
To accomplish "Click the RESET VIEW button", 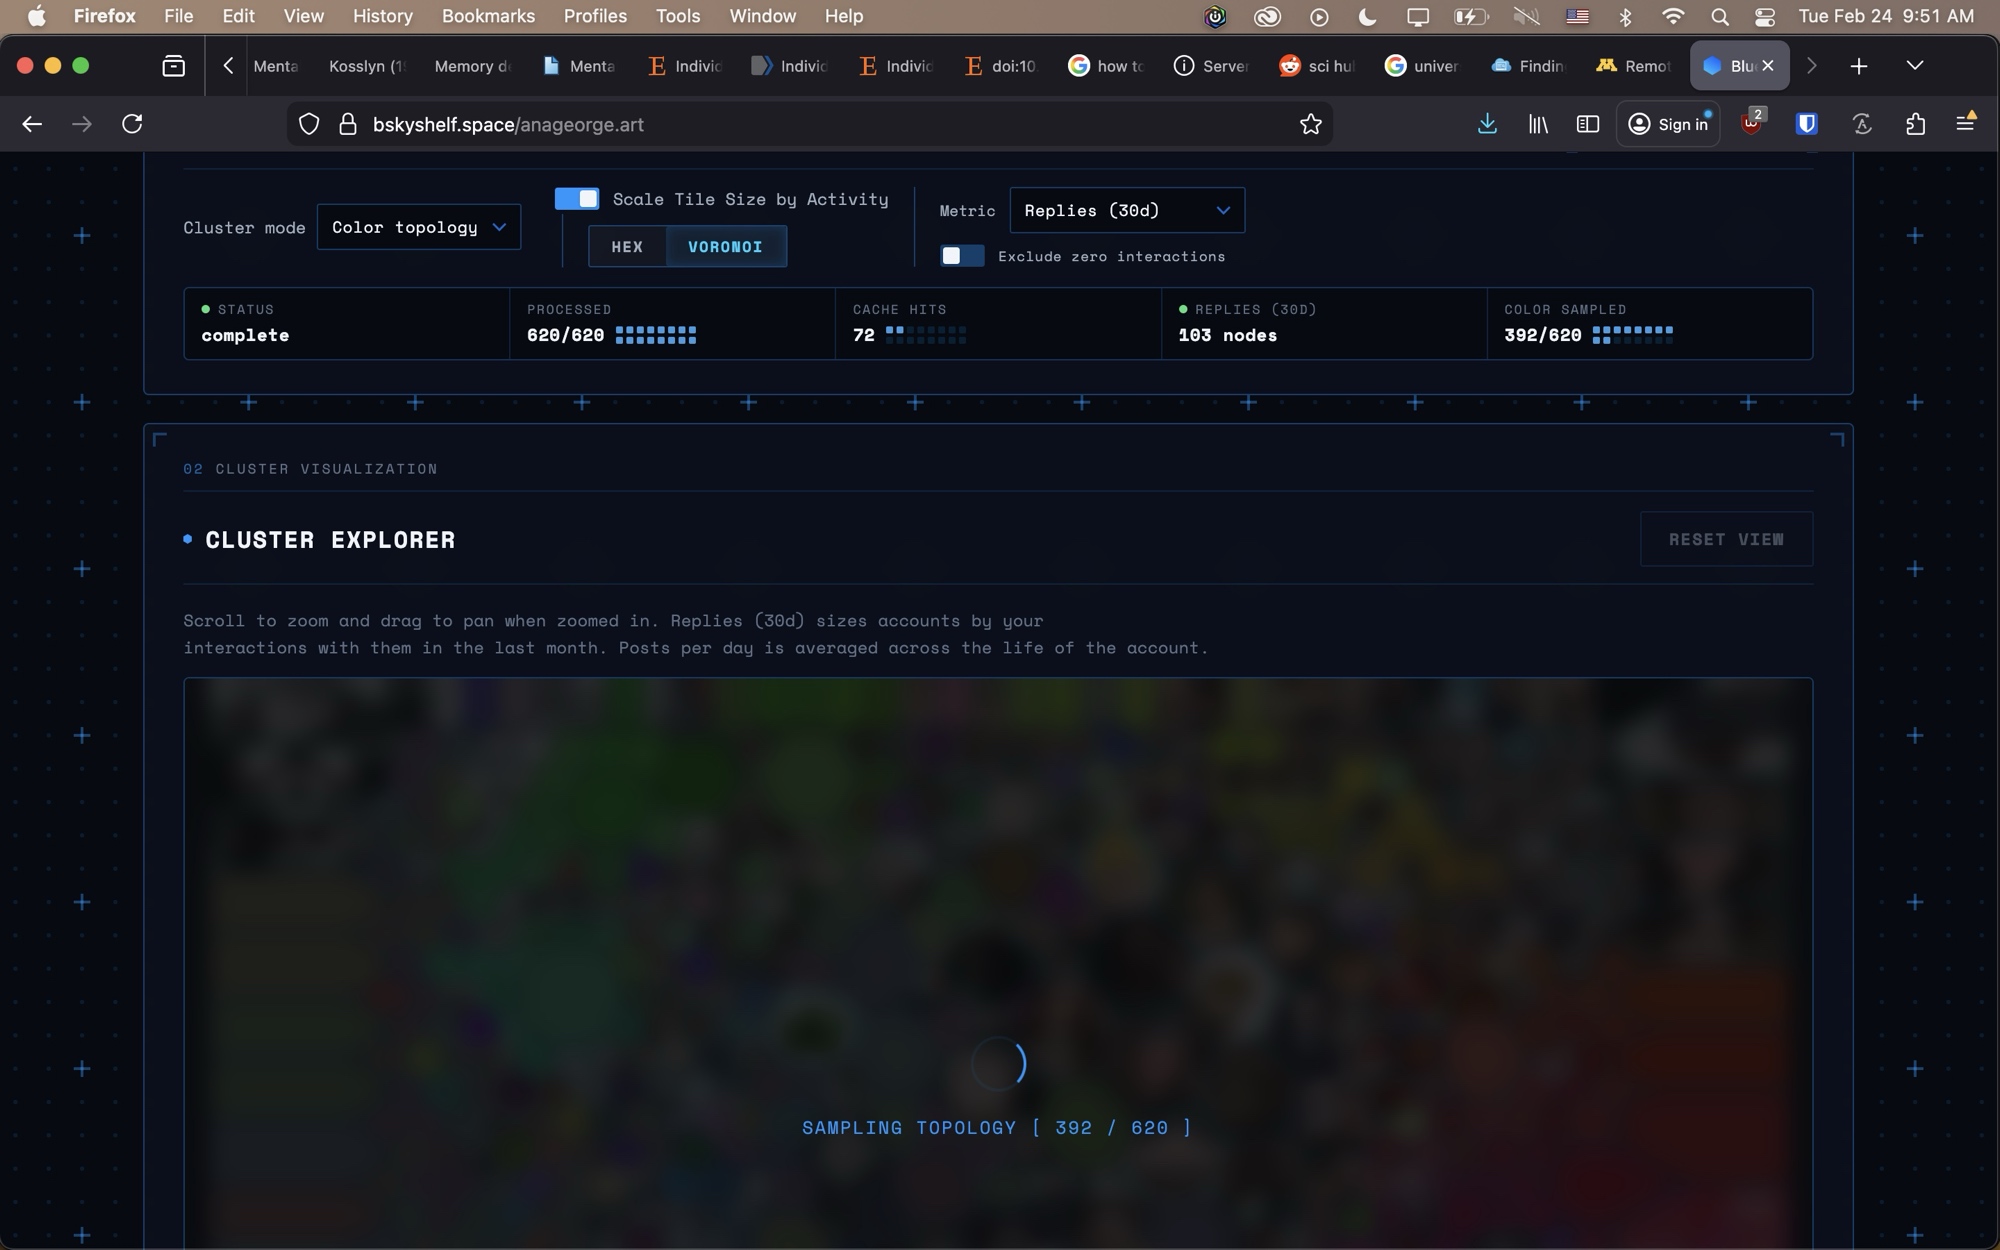I will click(x=1725, y=539).
